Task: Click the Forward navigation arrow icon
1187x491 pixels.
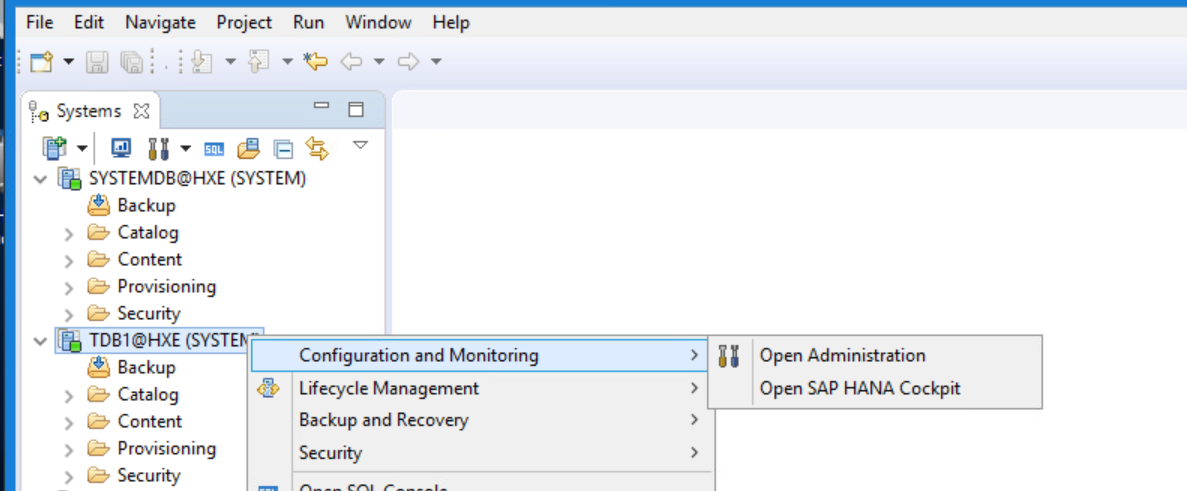Action: [408, 61]
